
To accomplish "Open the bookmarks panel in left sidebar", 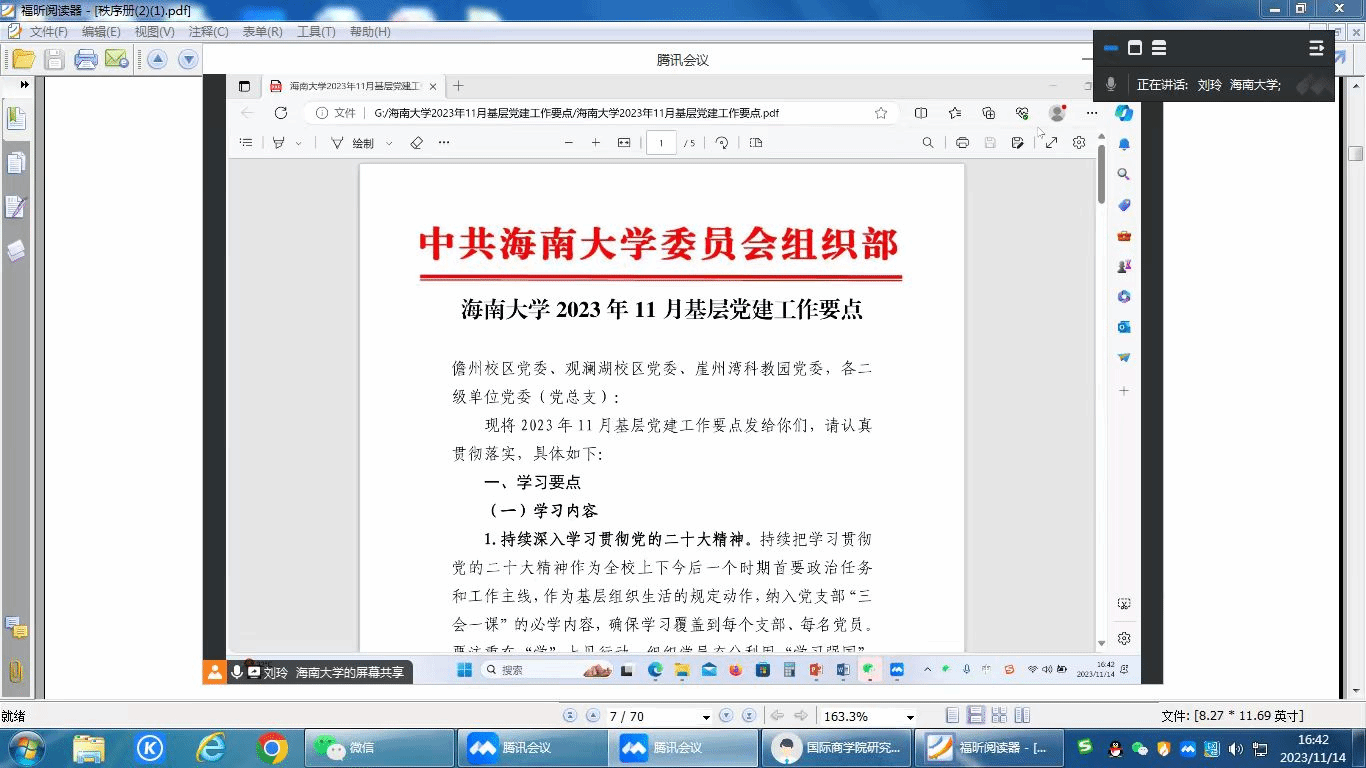I will 16,119.
